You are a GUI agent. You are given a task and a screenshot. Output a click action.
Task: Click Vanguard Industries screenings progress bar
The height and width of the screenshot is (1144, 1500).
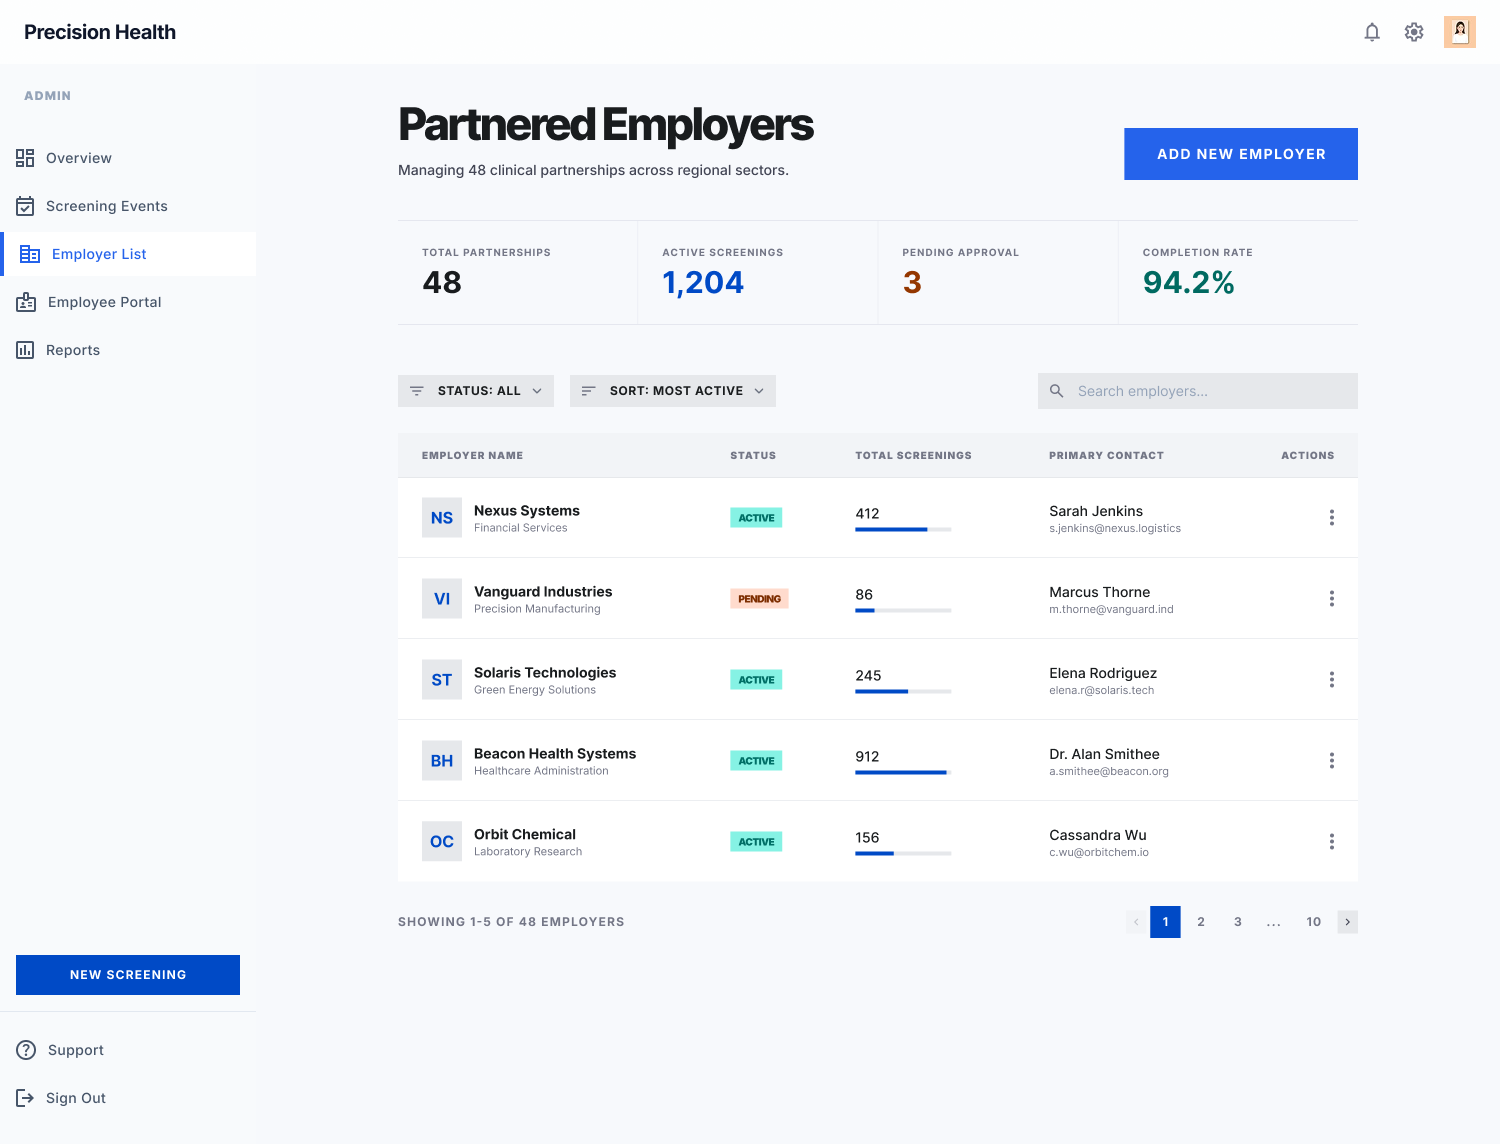click(x=903, y=610)
